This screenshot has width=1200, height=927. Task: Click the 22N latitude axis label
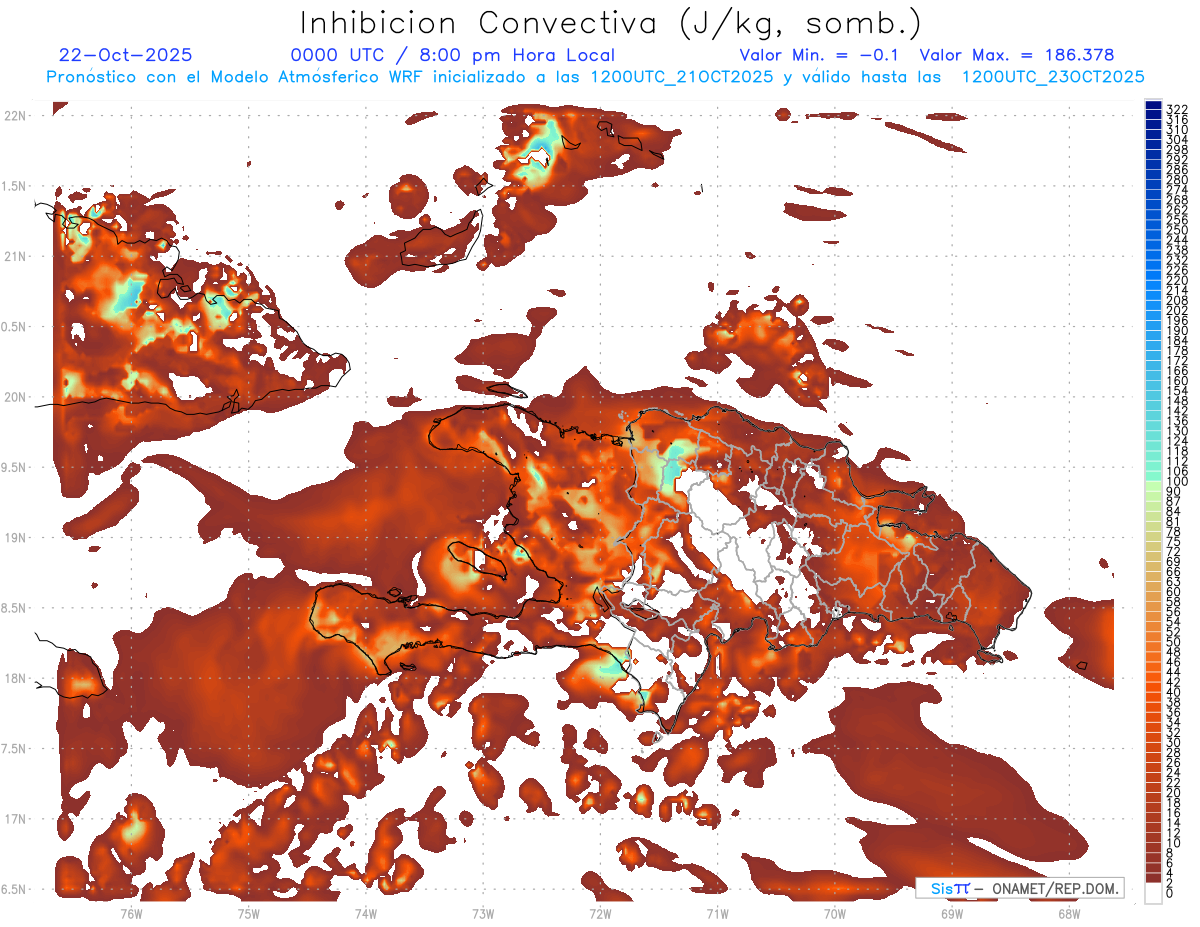16,116
